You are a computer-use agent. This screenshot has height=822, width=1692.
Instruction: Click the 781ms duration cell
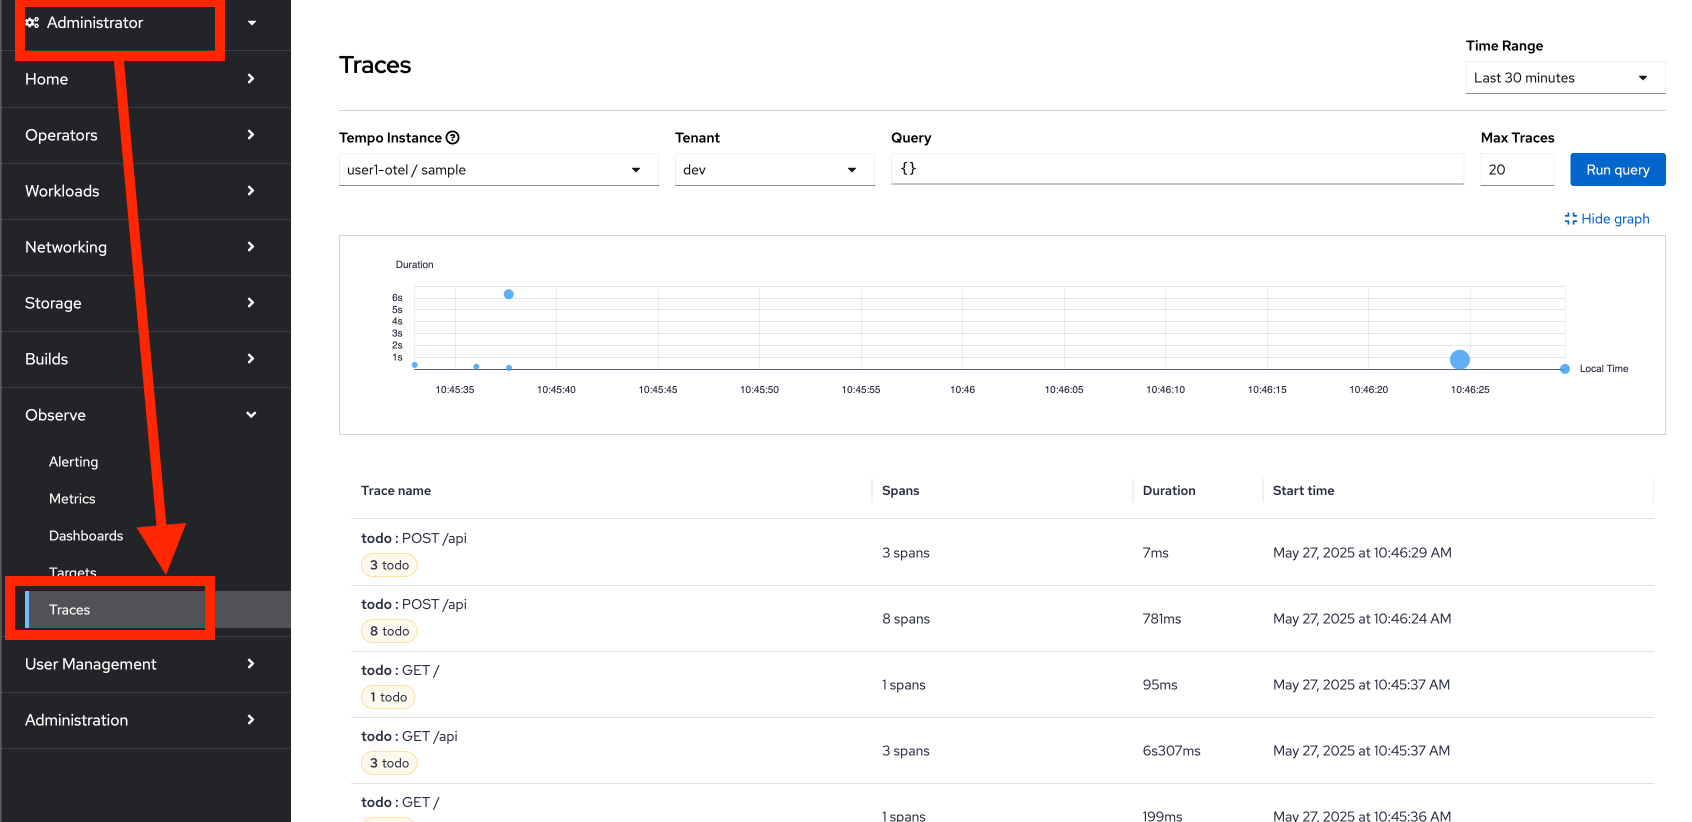[1162, 619]
